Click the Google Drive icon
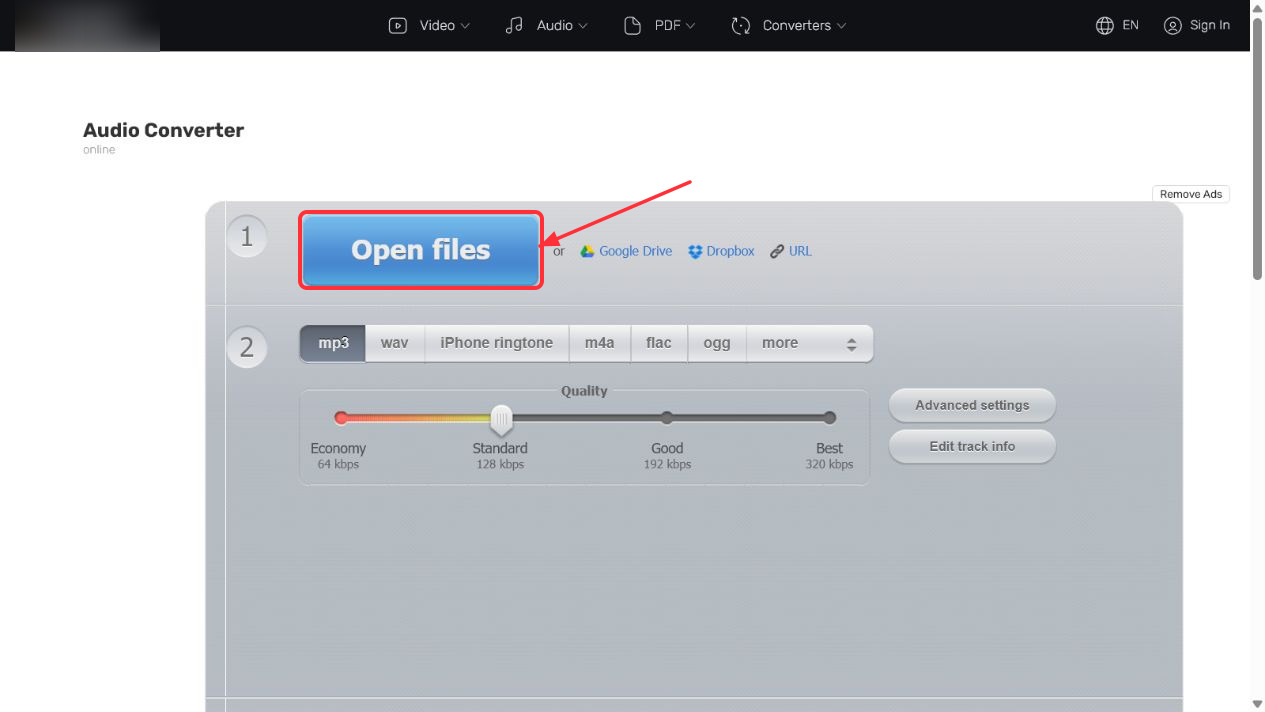 click(x=588, y=251)
